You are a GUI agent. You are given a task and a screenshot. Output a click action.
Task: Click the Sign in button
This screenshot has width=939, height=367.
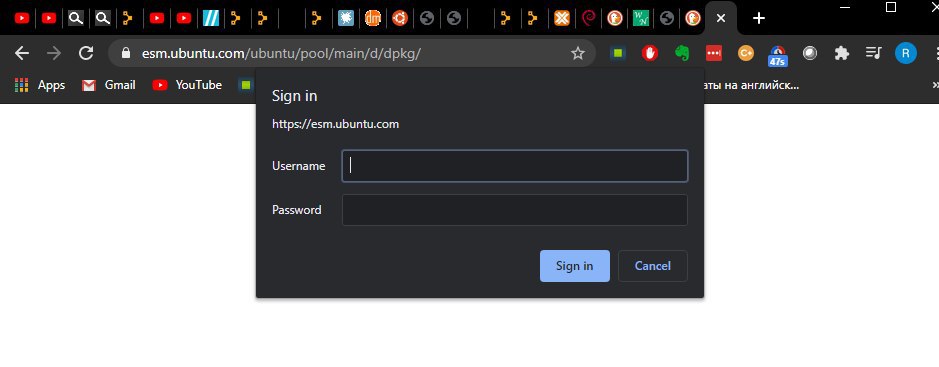point(575,266)
